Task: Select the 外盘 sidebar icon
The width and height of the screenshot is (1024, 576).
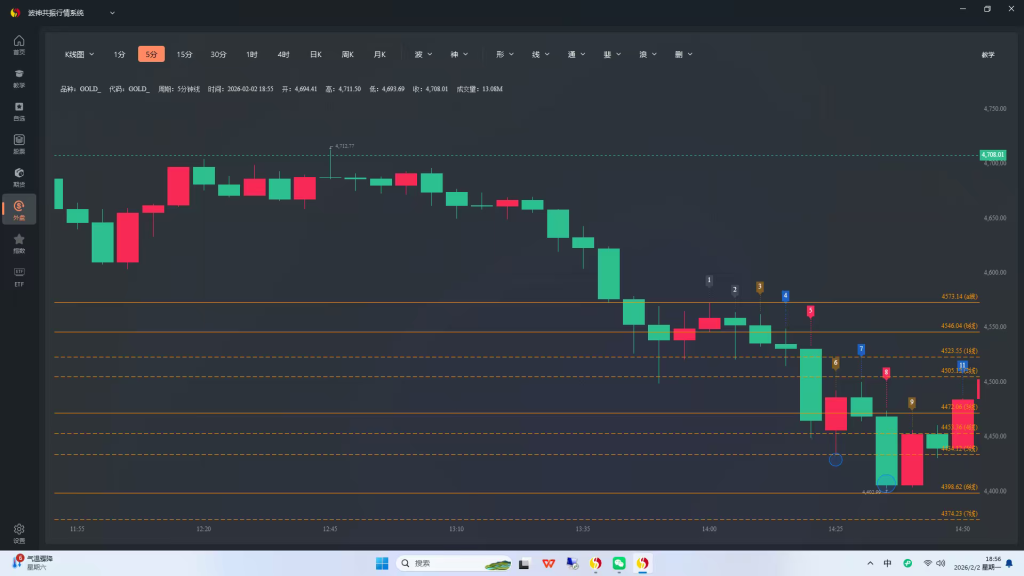Action: coord(19,208)
